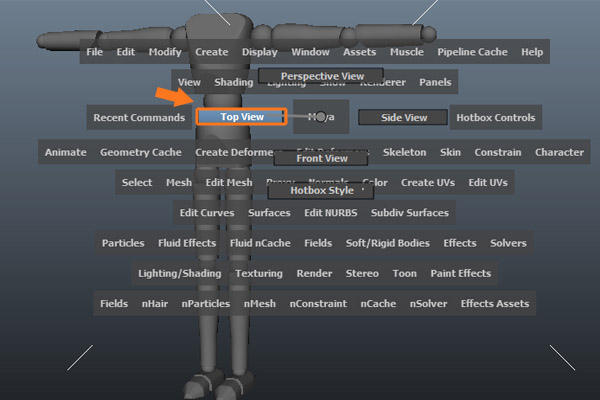The width and height of the screenshot is (600, 400).
Task: Open the Paint Effects menu
Action: point(461,273)
